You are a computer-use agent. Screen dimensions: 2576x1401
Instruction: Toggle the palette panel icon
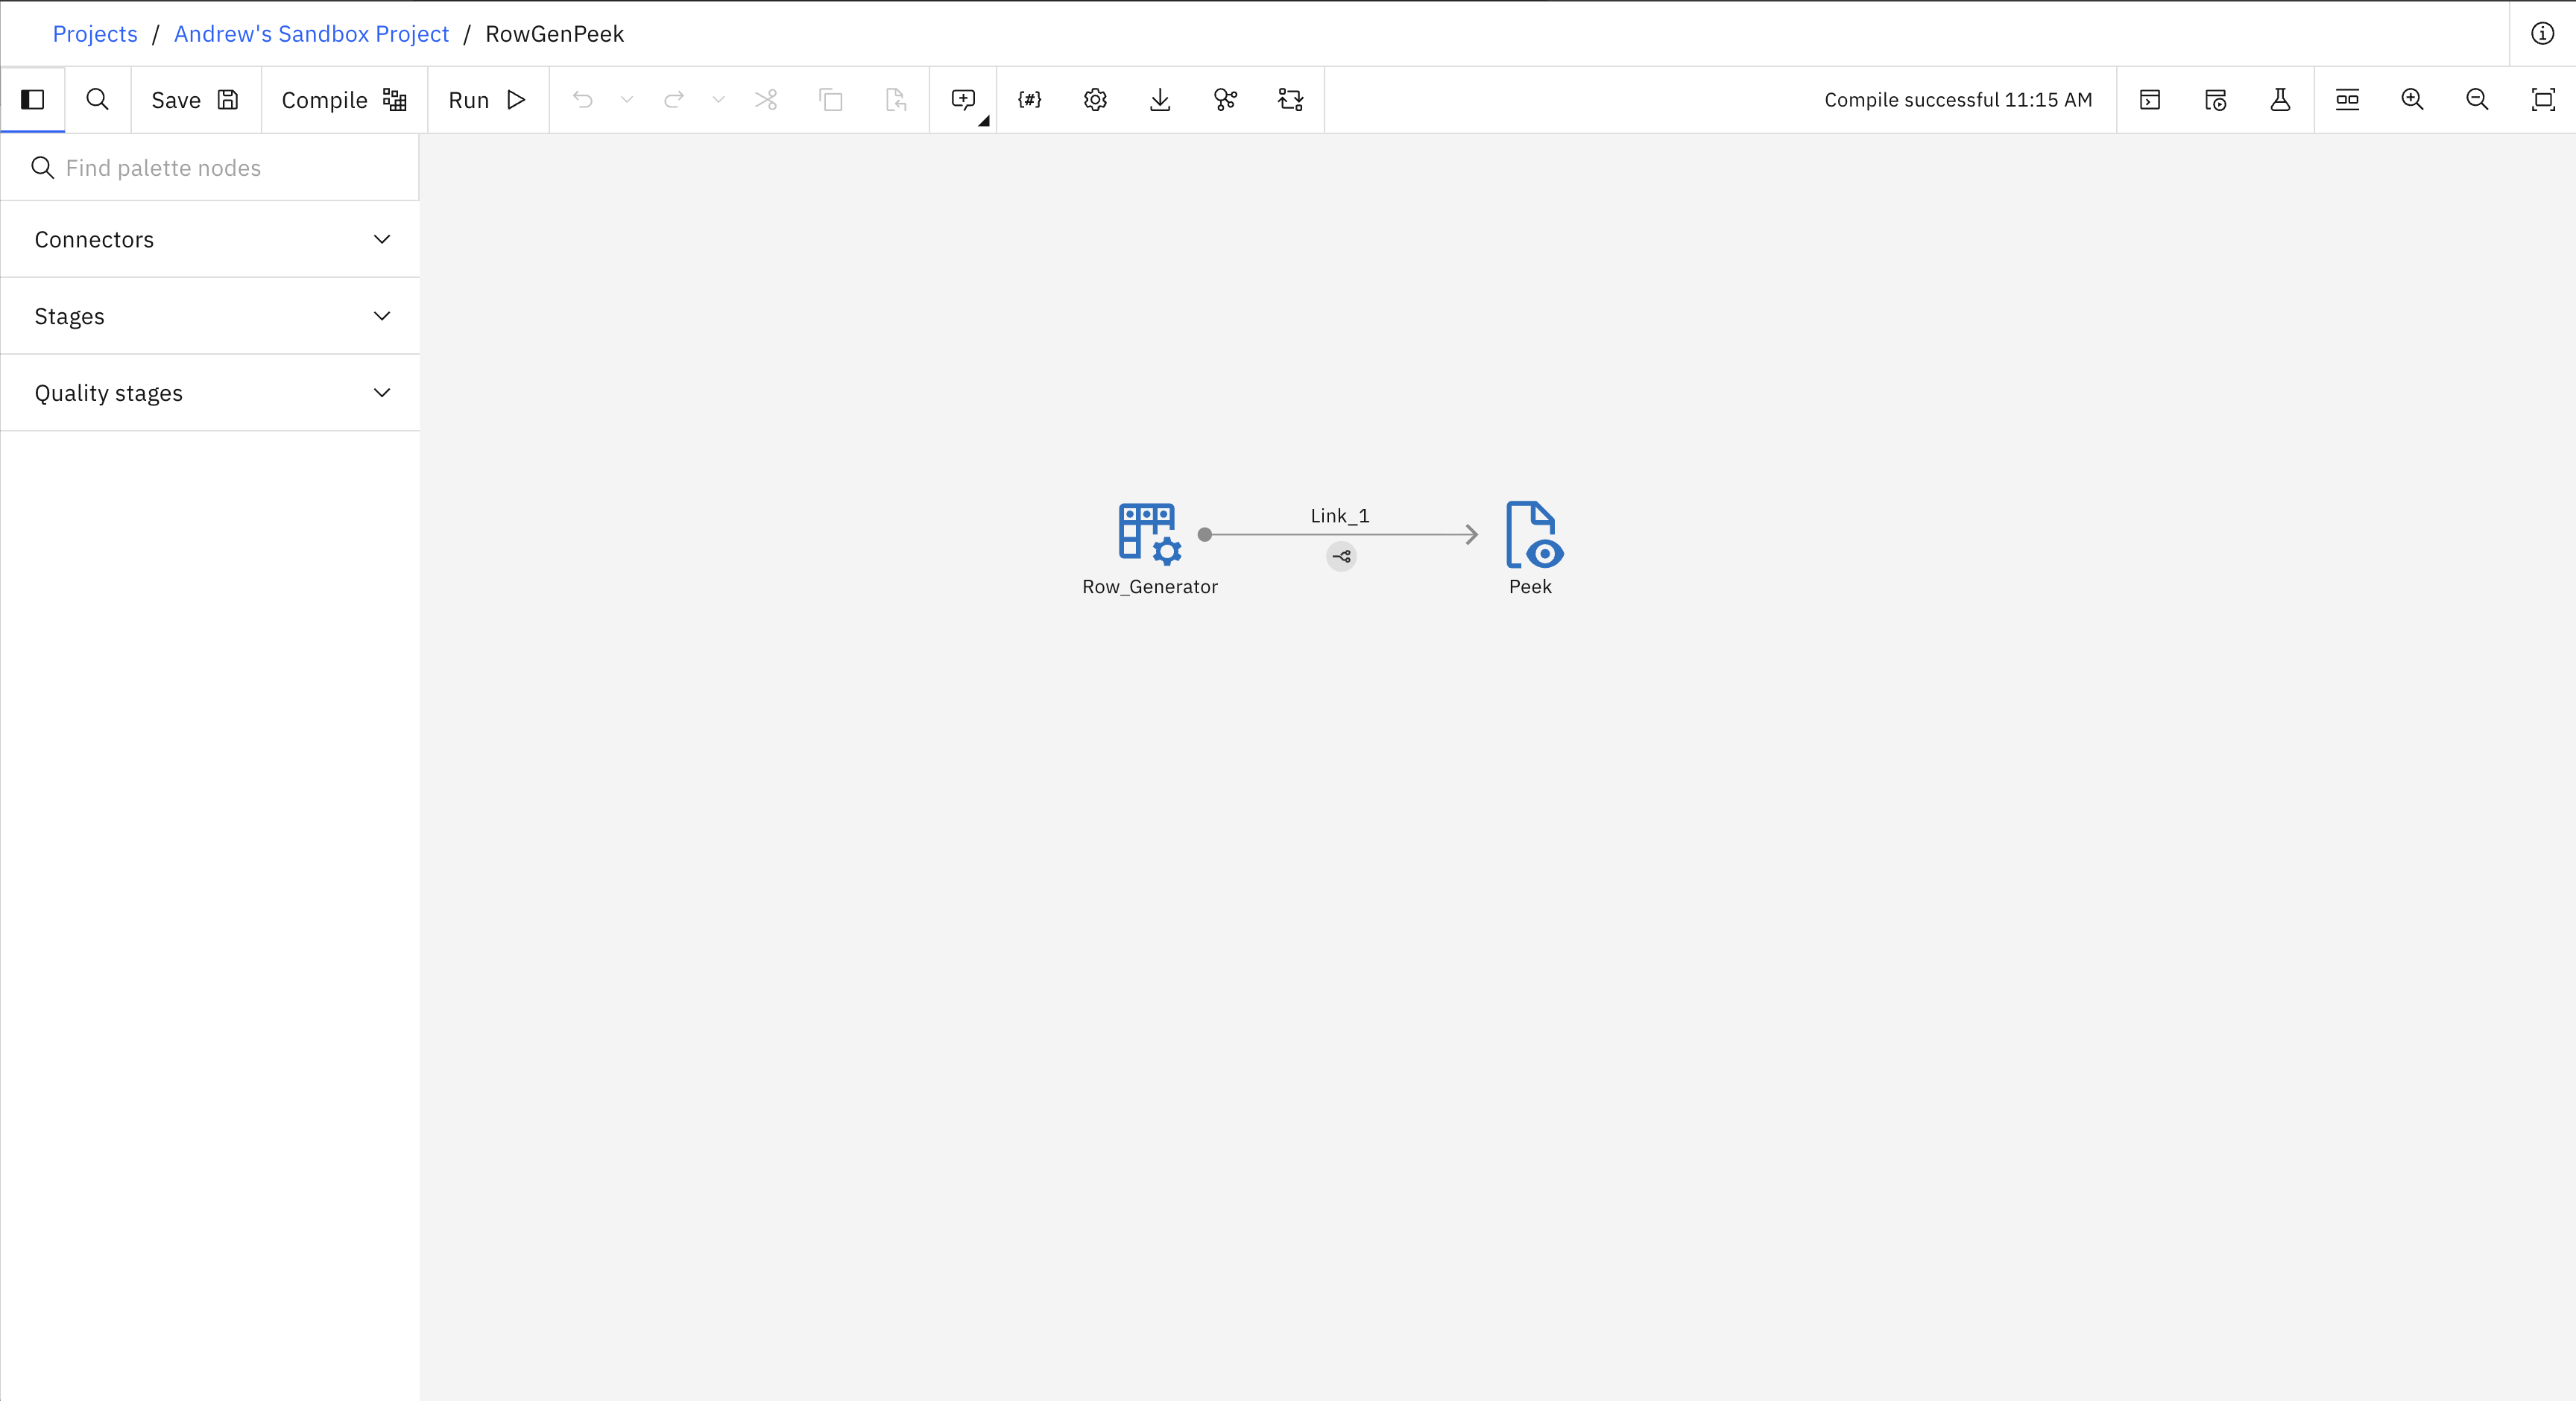click(x=32, y=100)
